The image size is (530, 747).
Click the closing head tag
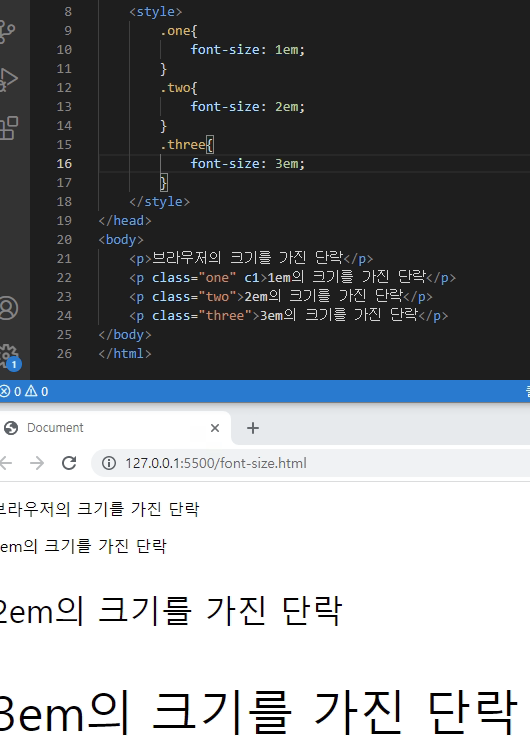click(x=125, y=221)
